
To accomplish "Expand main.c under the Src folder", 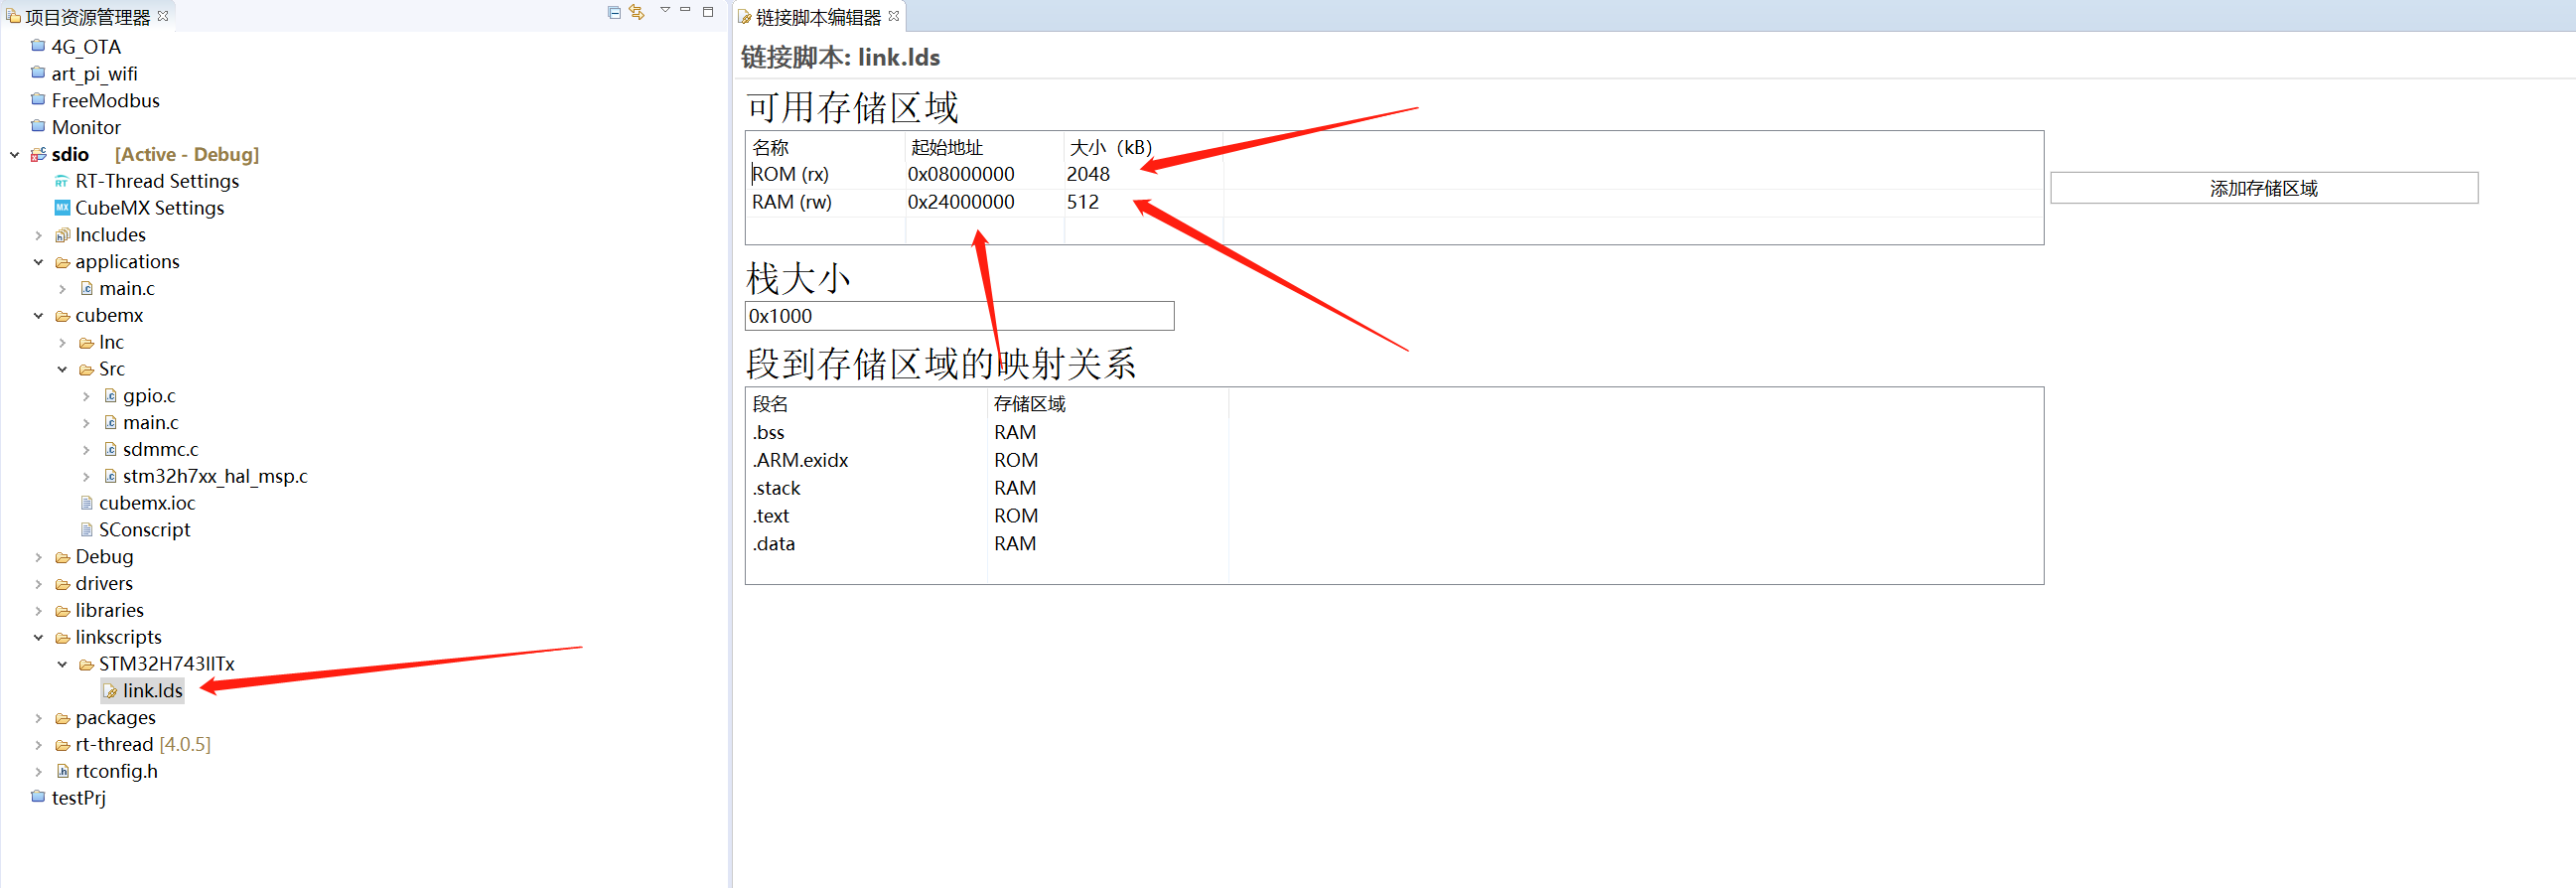I will (x=86, y=423).
